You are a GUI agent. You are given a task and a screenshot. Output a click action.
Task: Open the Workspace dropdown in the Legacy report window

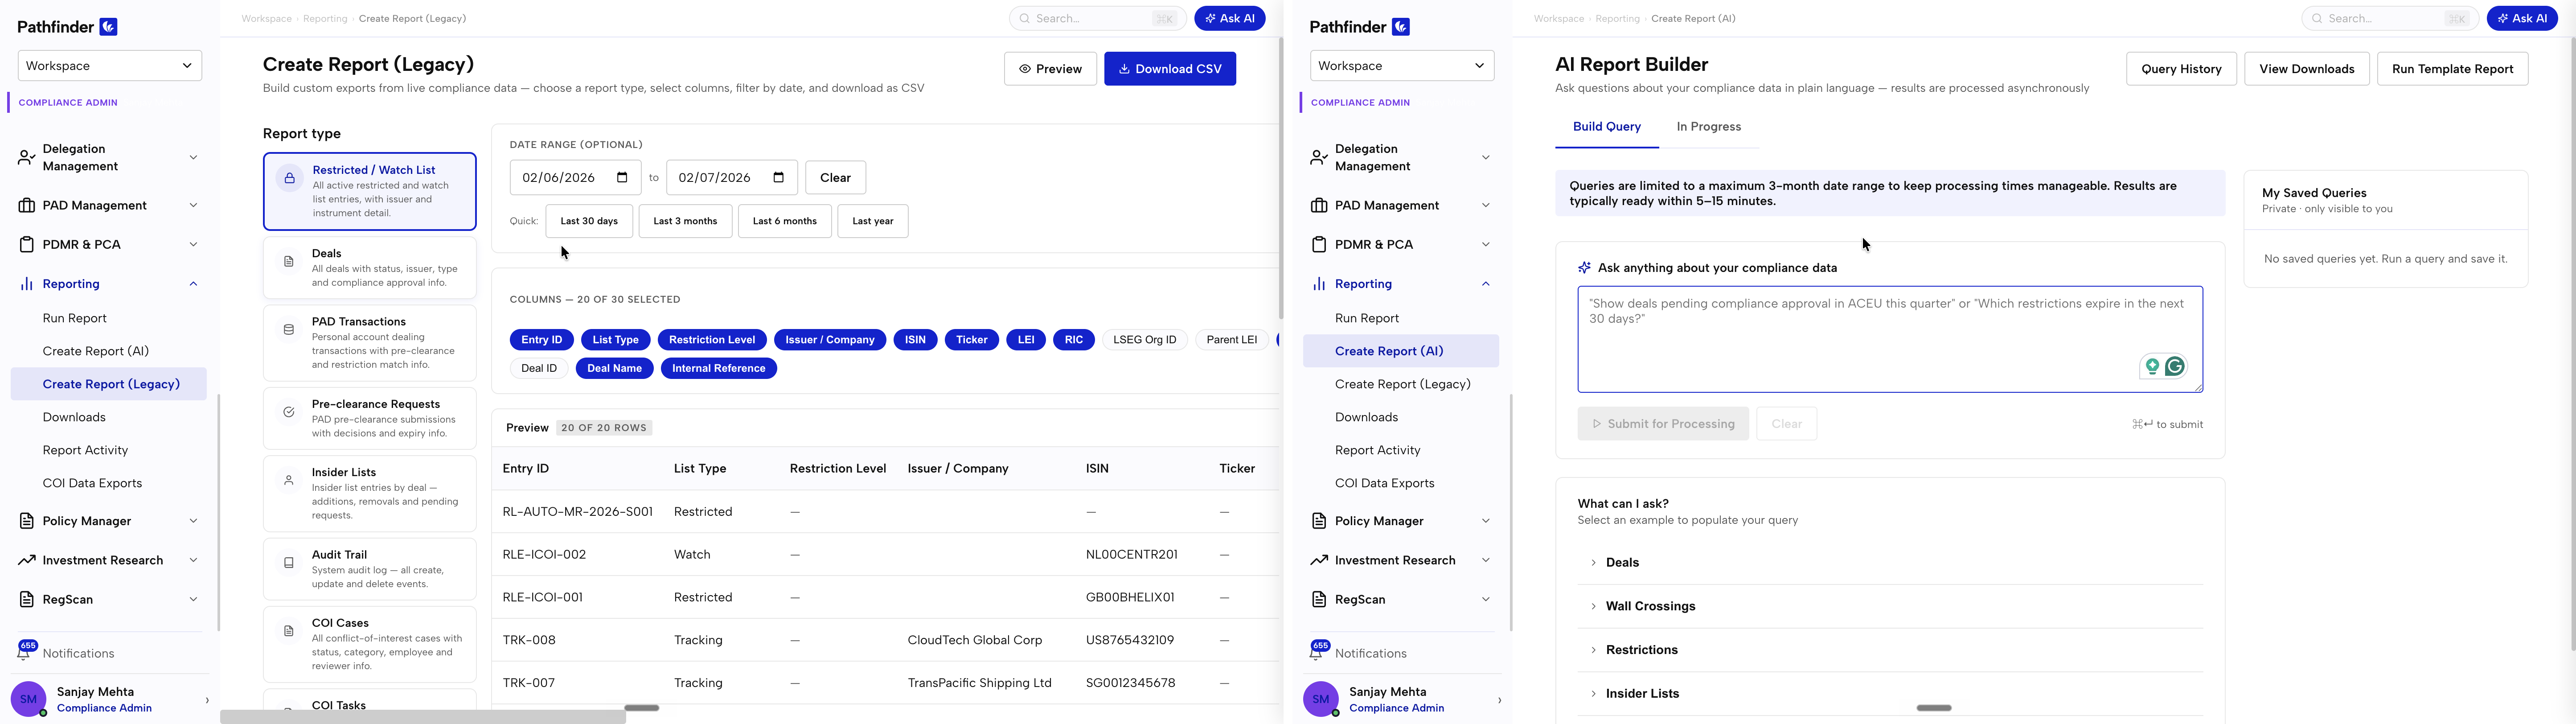pos(110,66)
